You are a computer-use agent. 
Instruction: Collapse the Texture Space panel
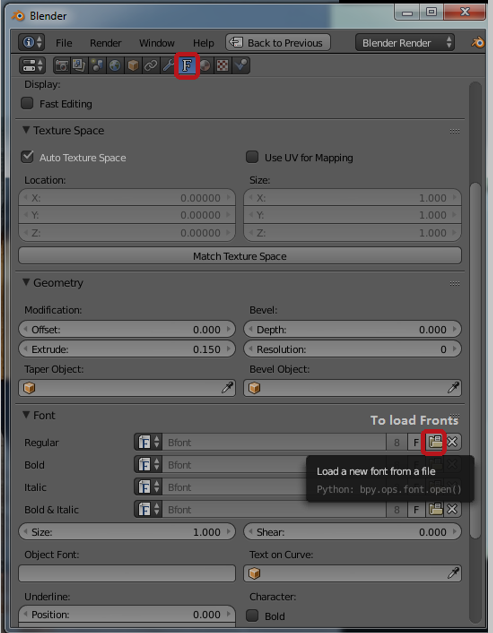point(26,130)
